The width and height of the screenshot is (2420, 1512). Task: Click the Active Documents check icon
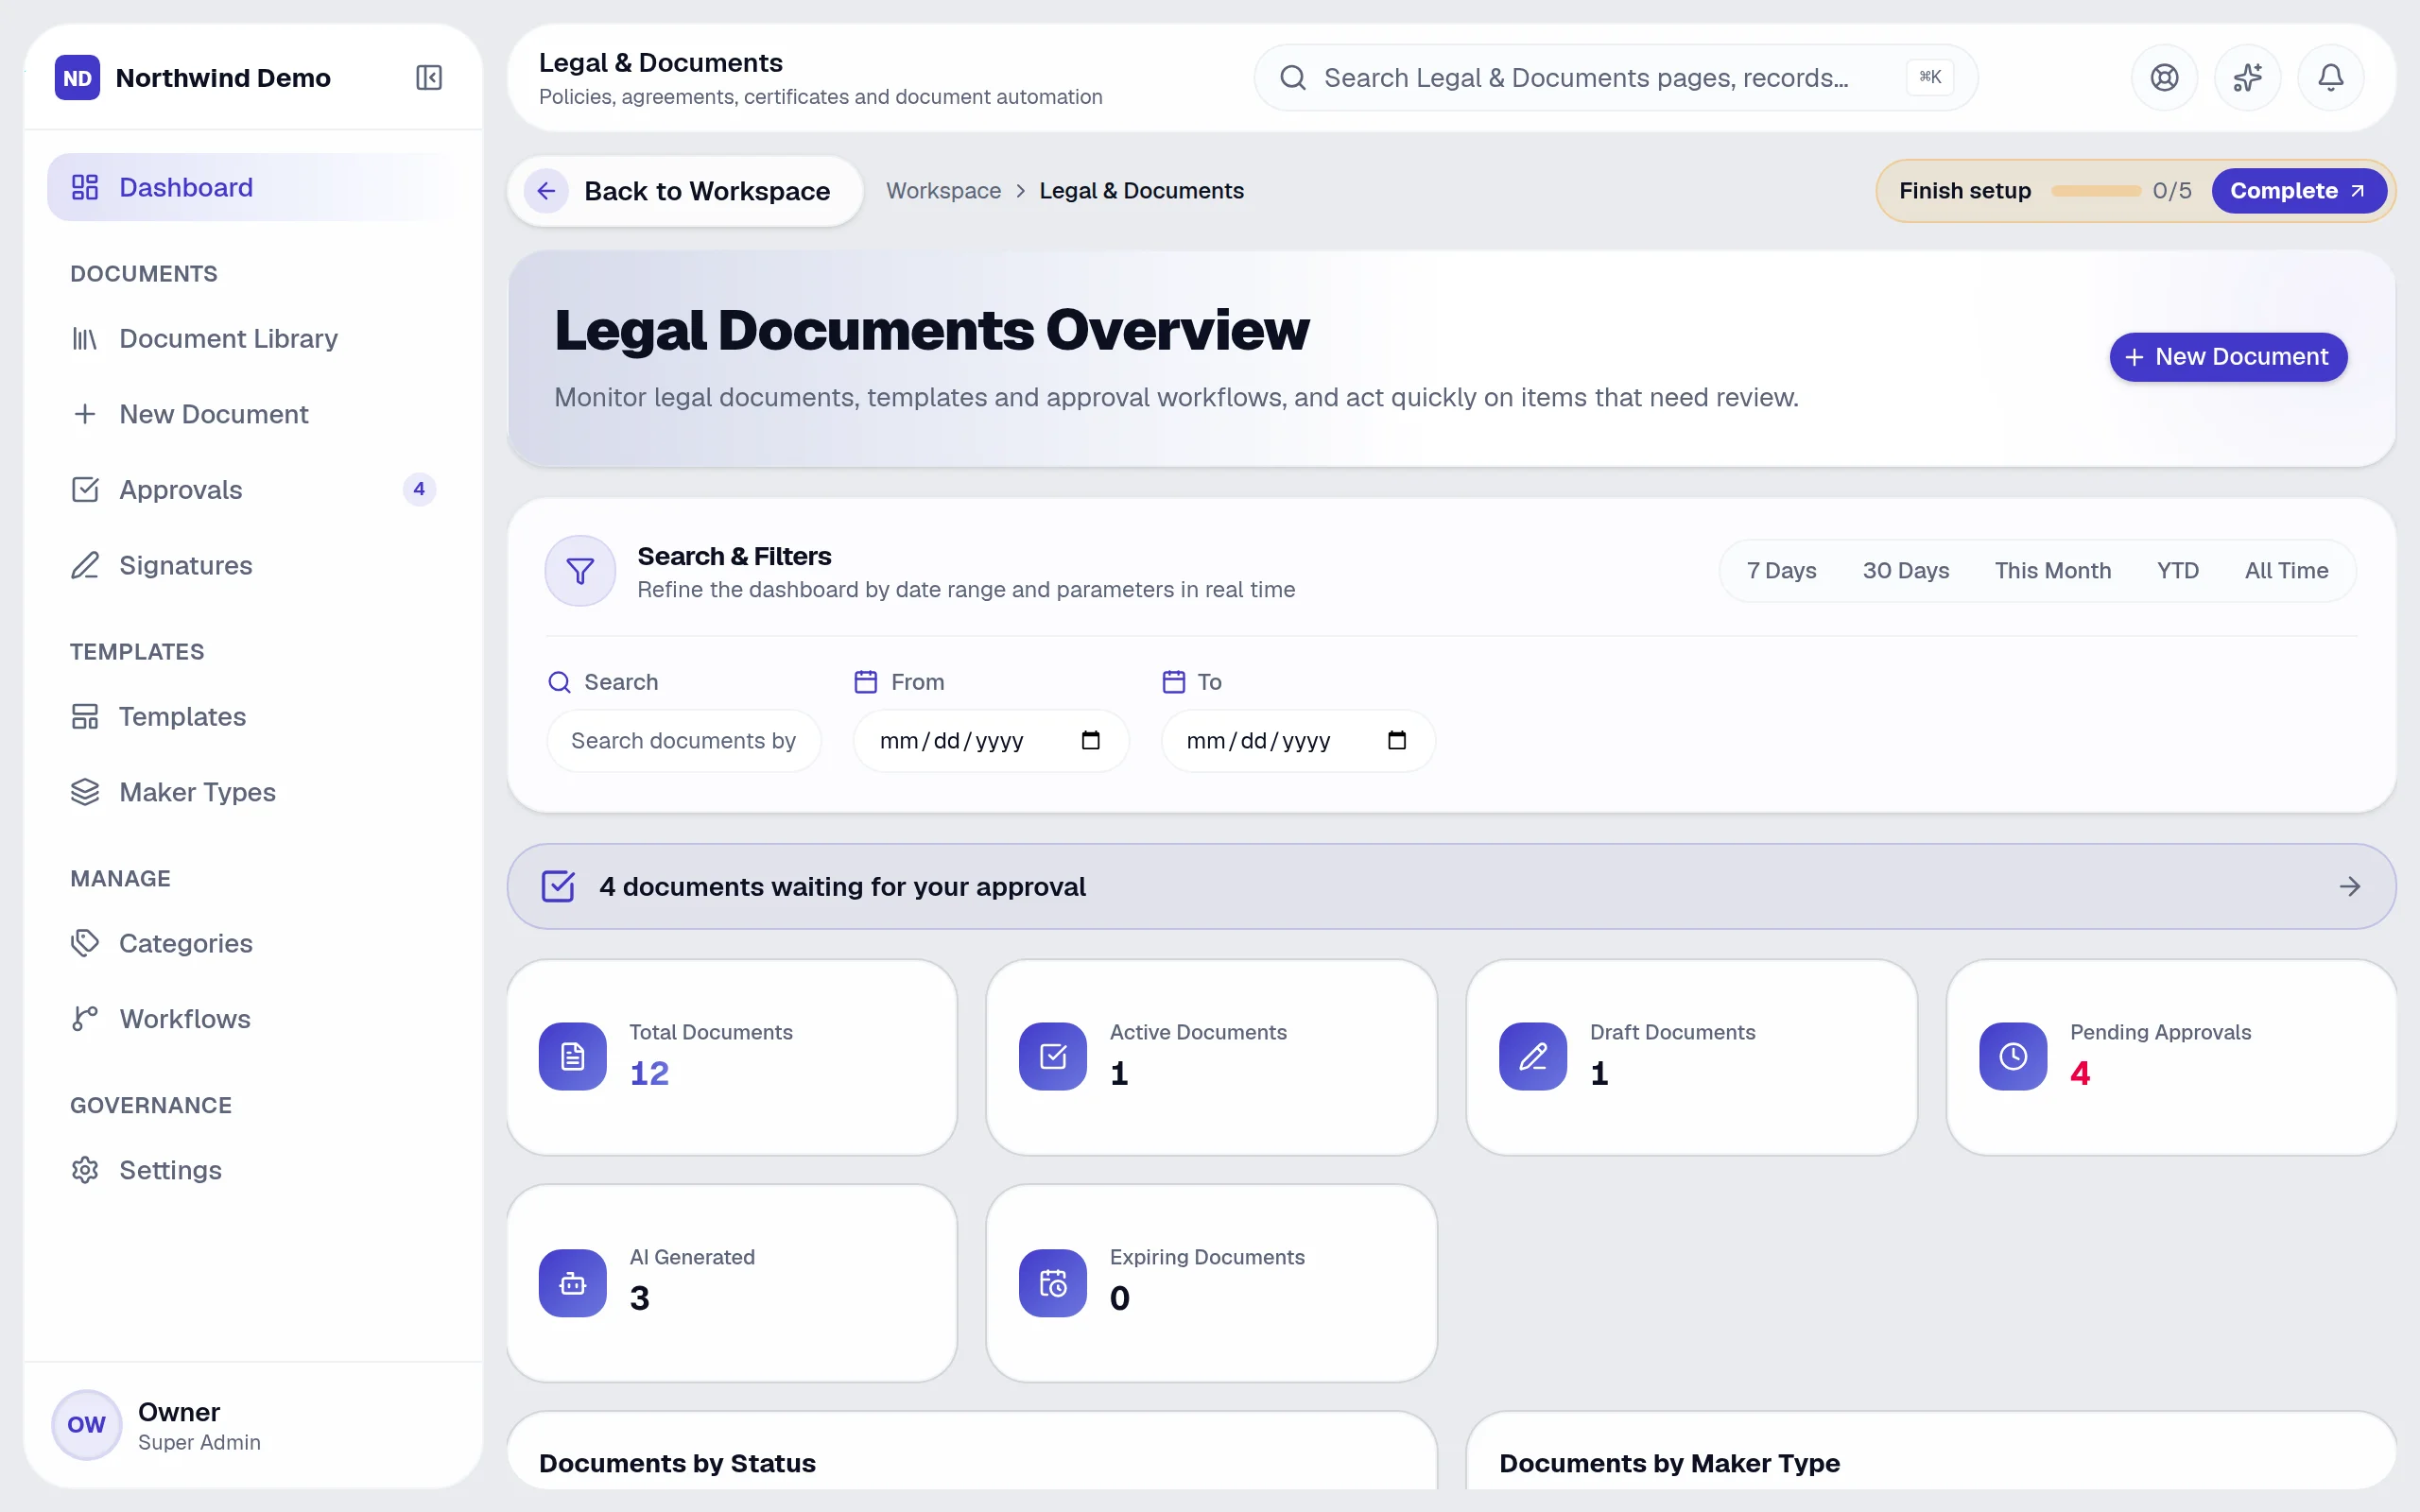tap(1052, 1056)
